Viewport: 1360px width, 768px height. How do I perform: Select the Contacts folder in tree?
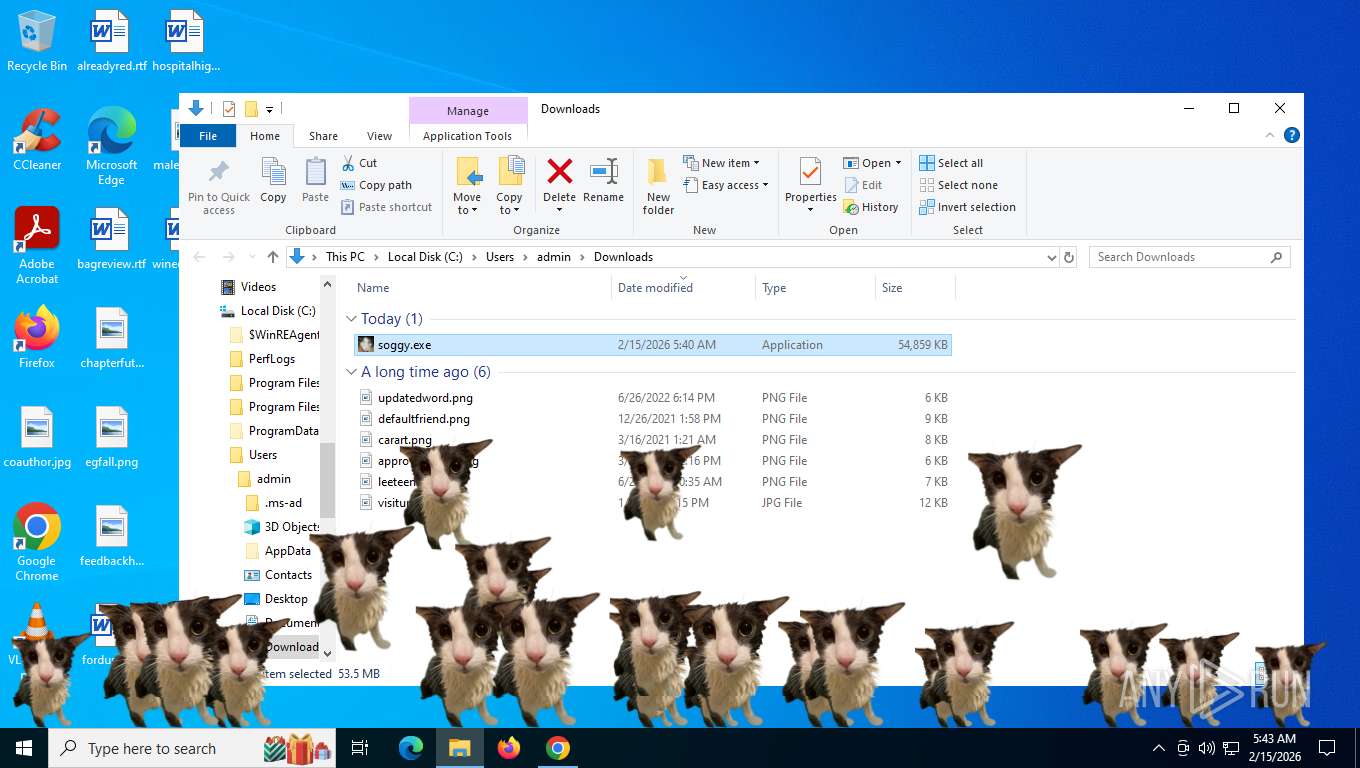288,575
